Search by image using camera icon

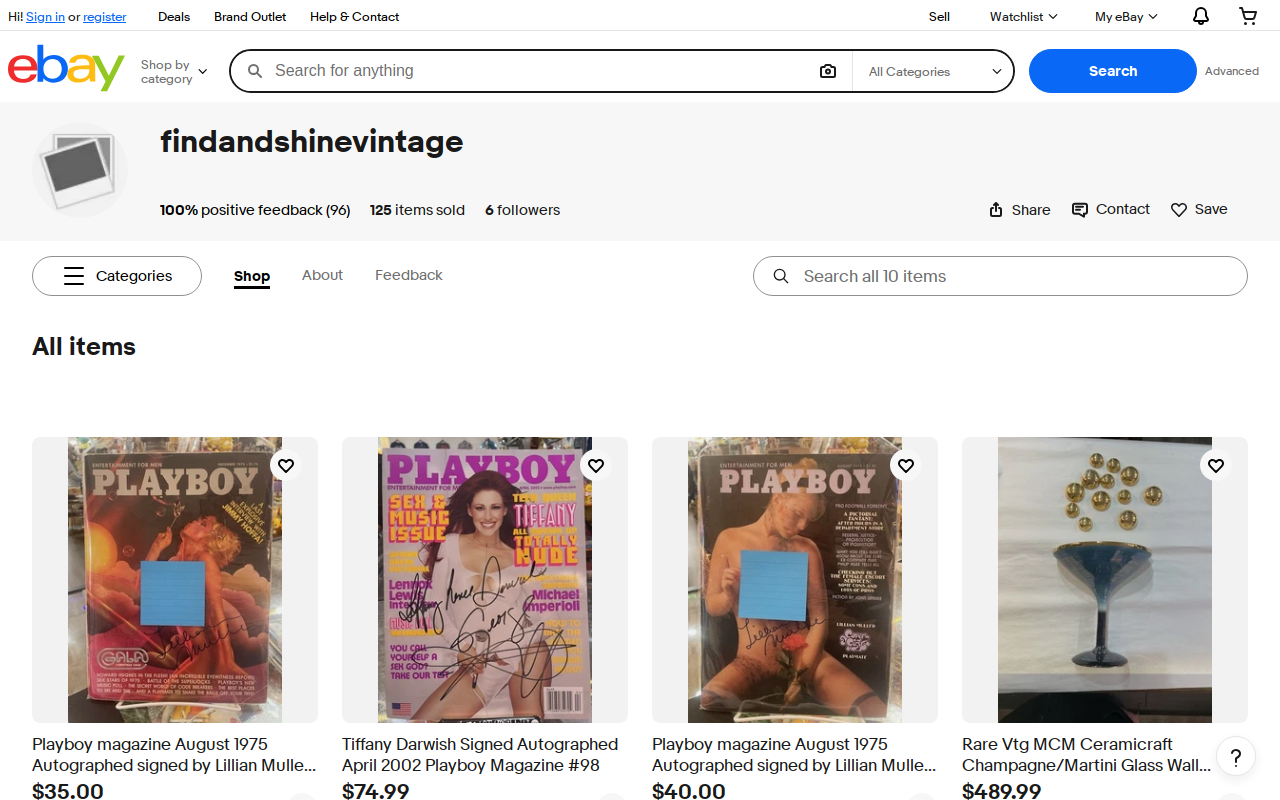point(827,71)
